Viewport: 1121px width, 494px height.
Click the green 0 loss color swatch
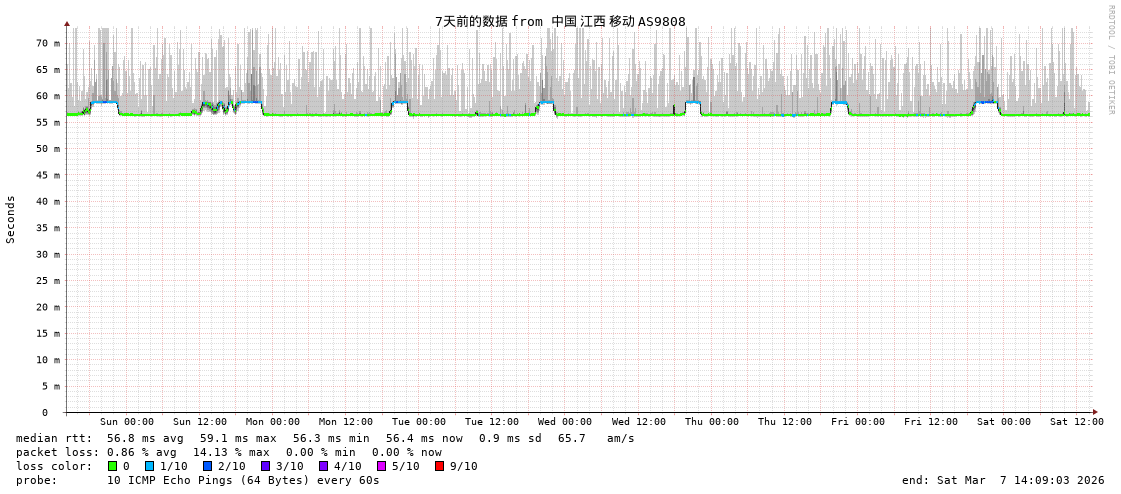click(x=113, y=466)
